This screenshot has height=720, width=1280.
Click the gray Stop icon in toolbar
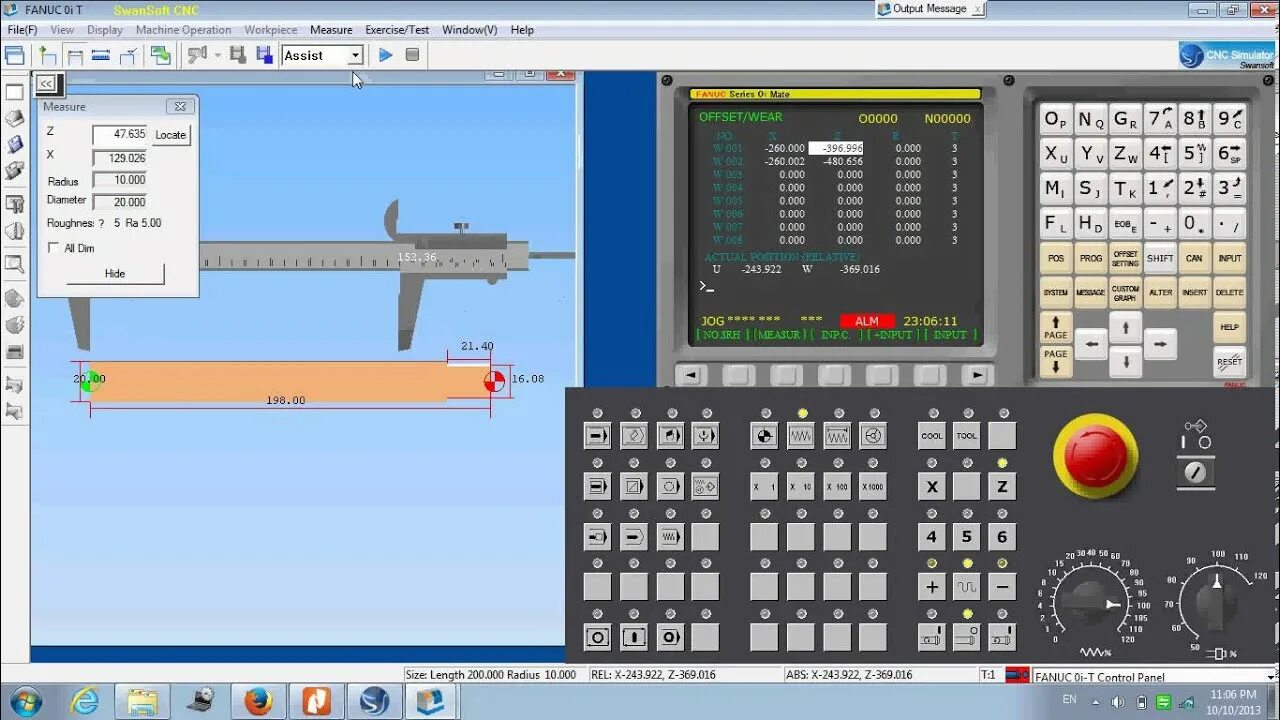click(x=412, y=55)
